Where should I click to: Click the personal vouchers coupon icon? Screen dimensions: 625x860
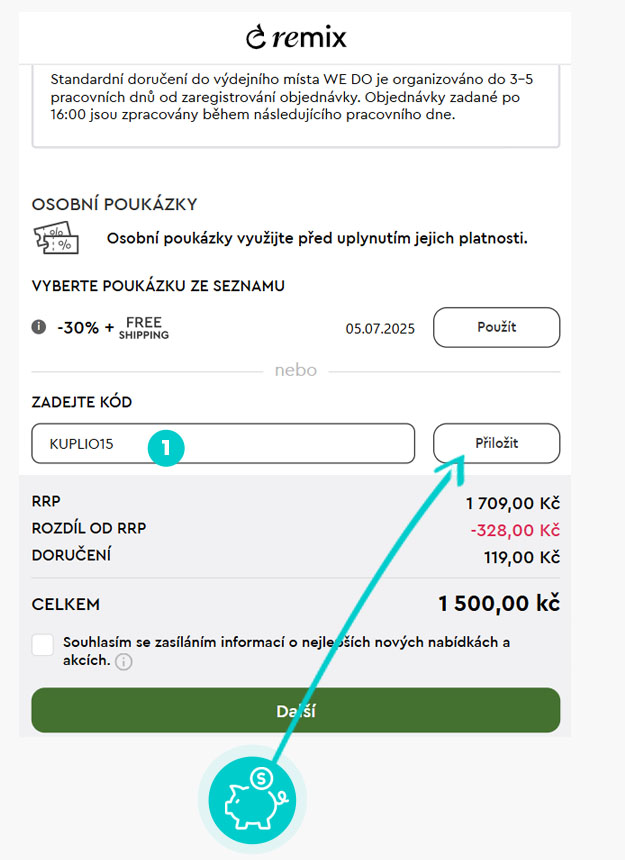56,237
